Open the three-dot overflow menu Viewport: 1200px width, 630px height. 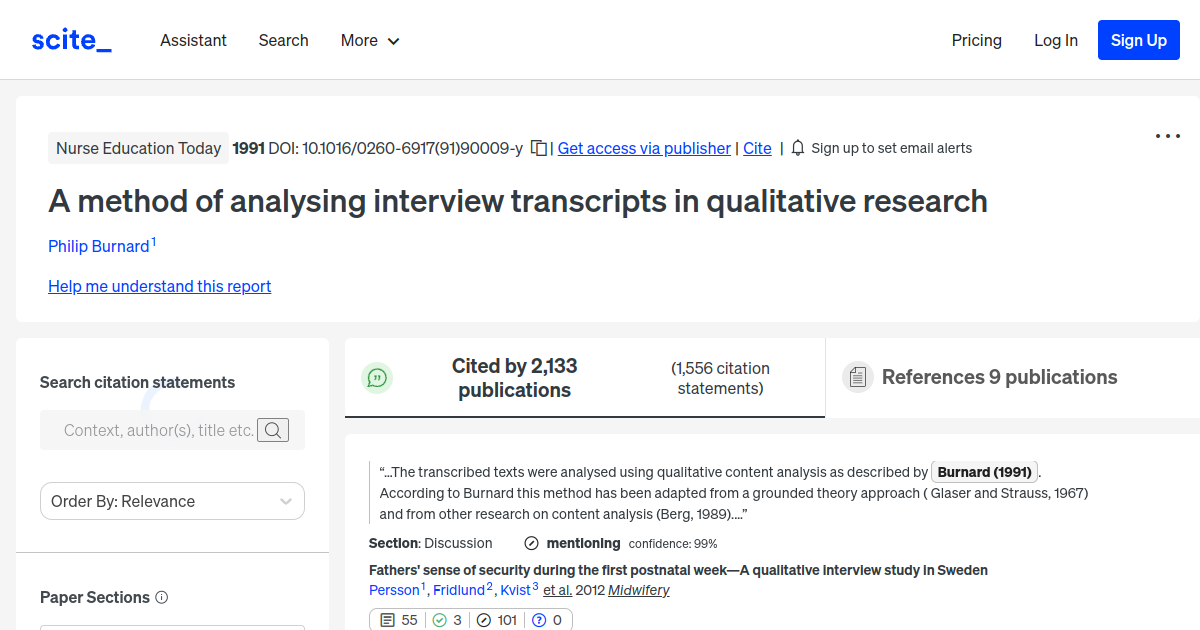point(1167,136)
